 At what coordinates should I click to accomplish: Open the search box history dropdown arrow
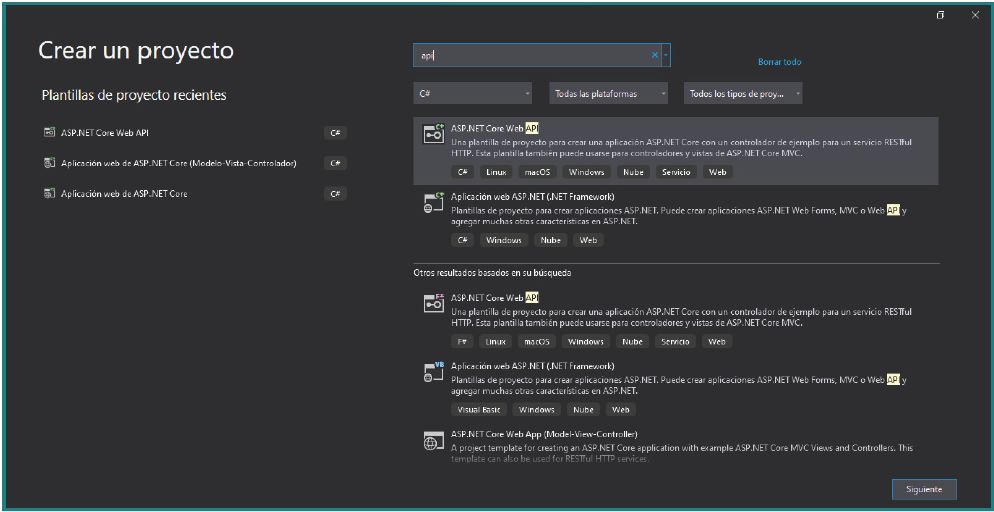point(666,55)
